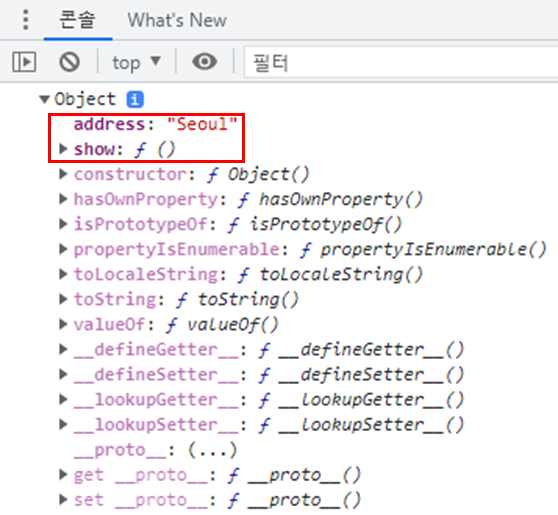
Task: Expand the isPrototypeOf entry
Action: 63,224
